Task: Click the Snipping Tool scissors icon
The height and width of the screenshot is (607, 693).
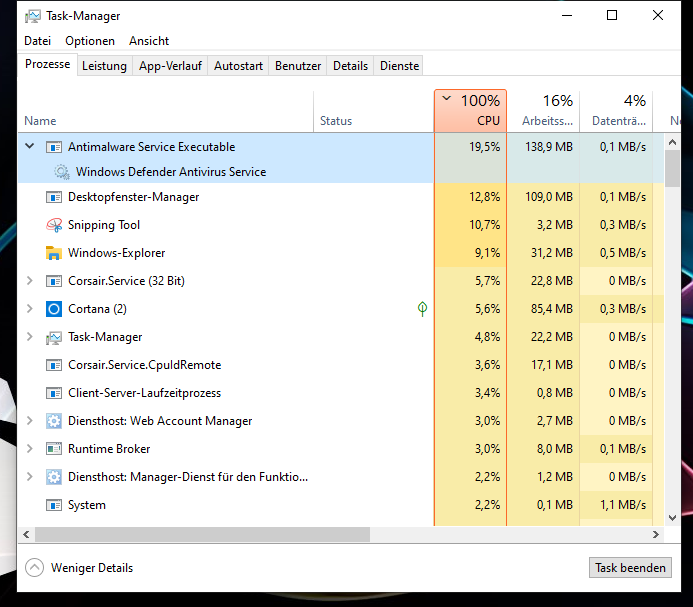Action: coord(54,225)
